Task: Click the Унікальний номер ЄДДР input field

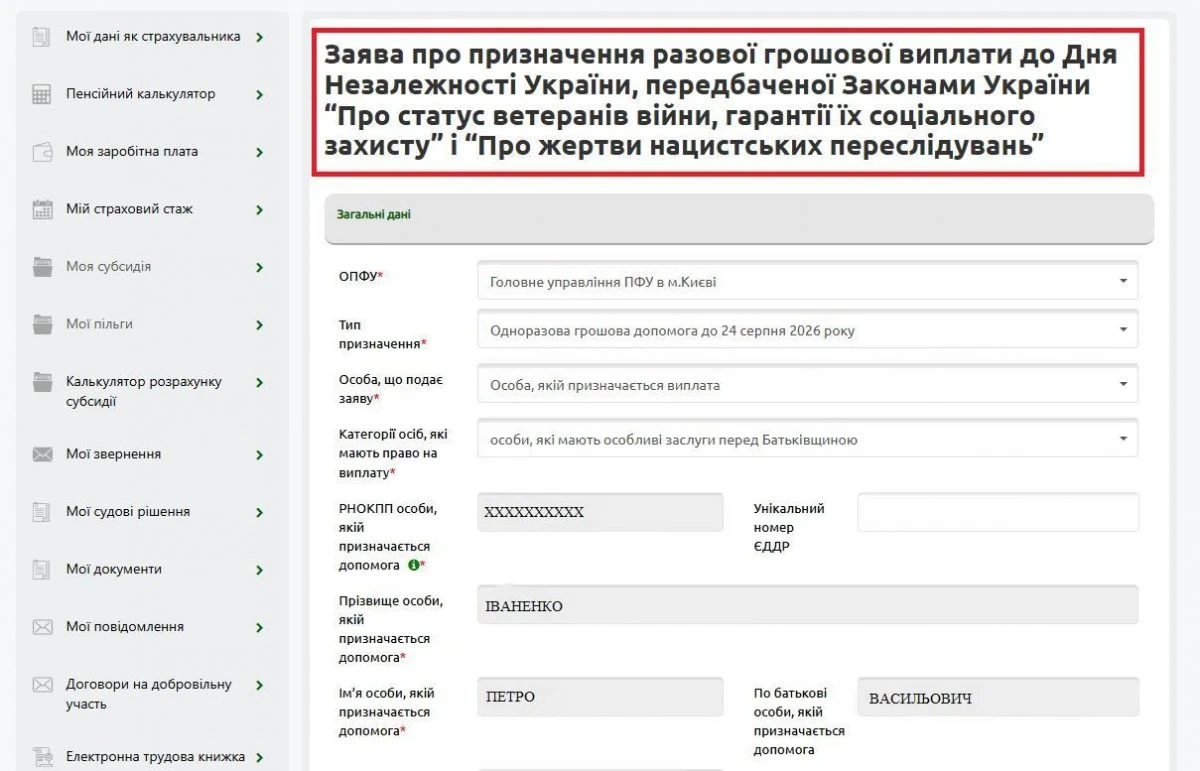Action: coord(998,512)
